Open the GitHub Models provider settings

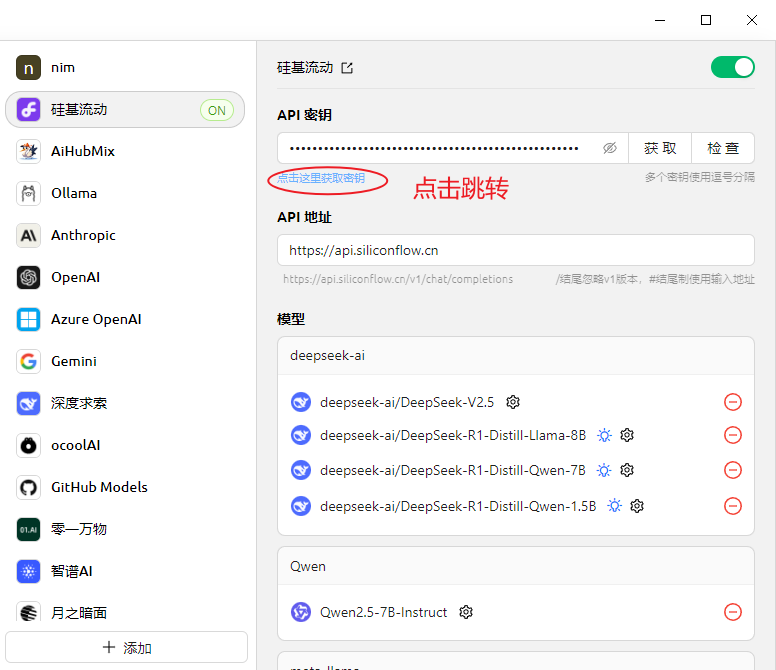pyautogui.click(x=125, y=487)
